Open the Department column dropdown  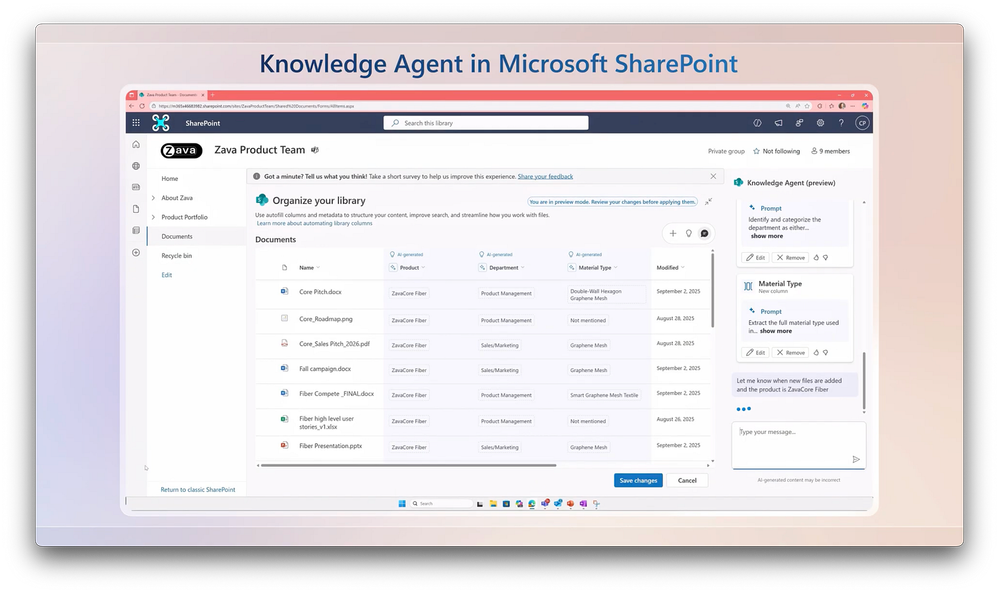pos(522,268)
